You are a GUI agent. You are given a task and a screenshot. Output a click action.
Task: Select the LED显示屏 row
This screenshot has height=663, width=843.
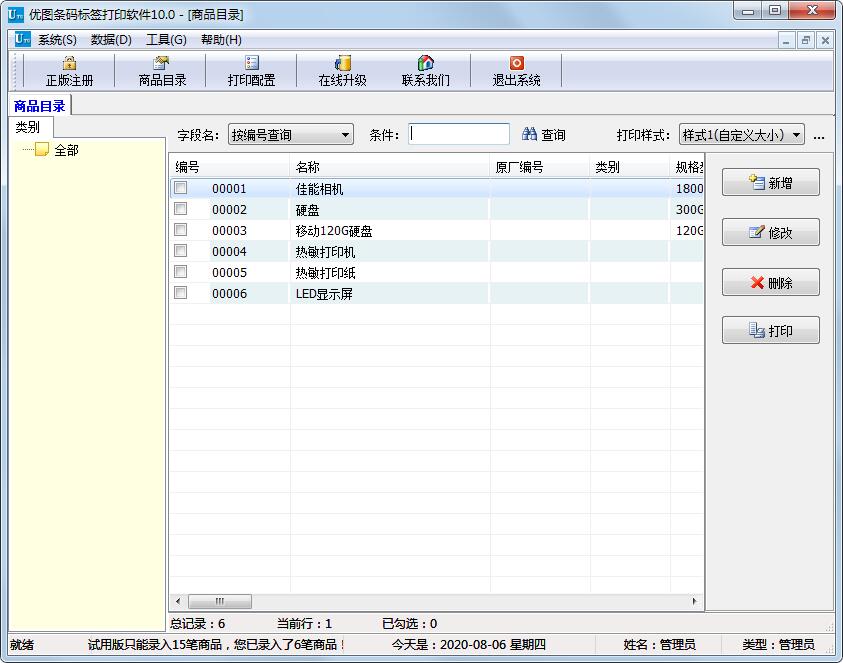(x=437, y=294)
